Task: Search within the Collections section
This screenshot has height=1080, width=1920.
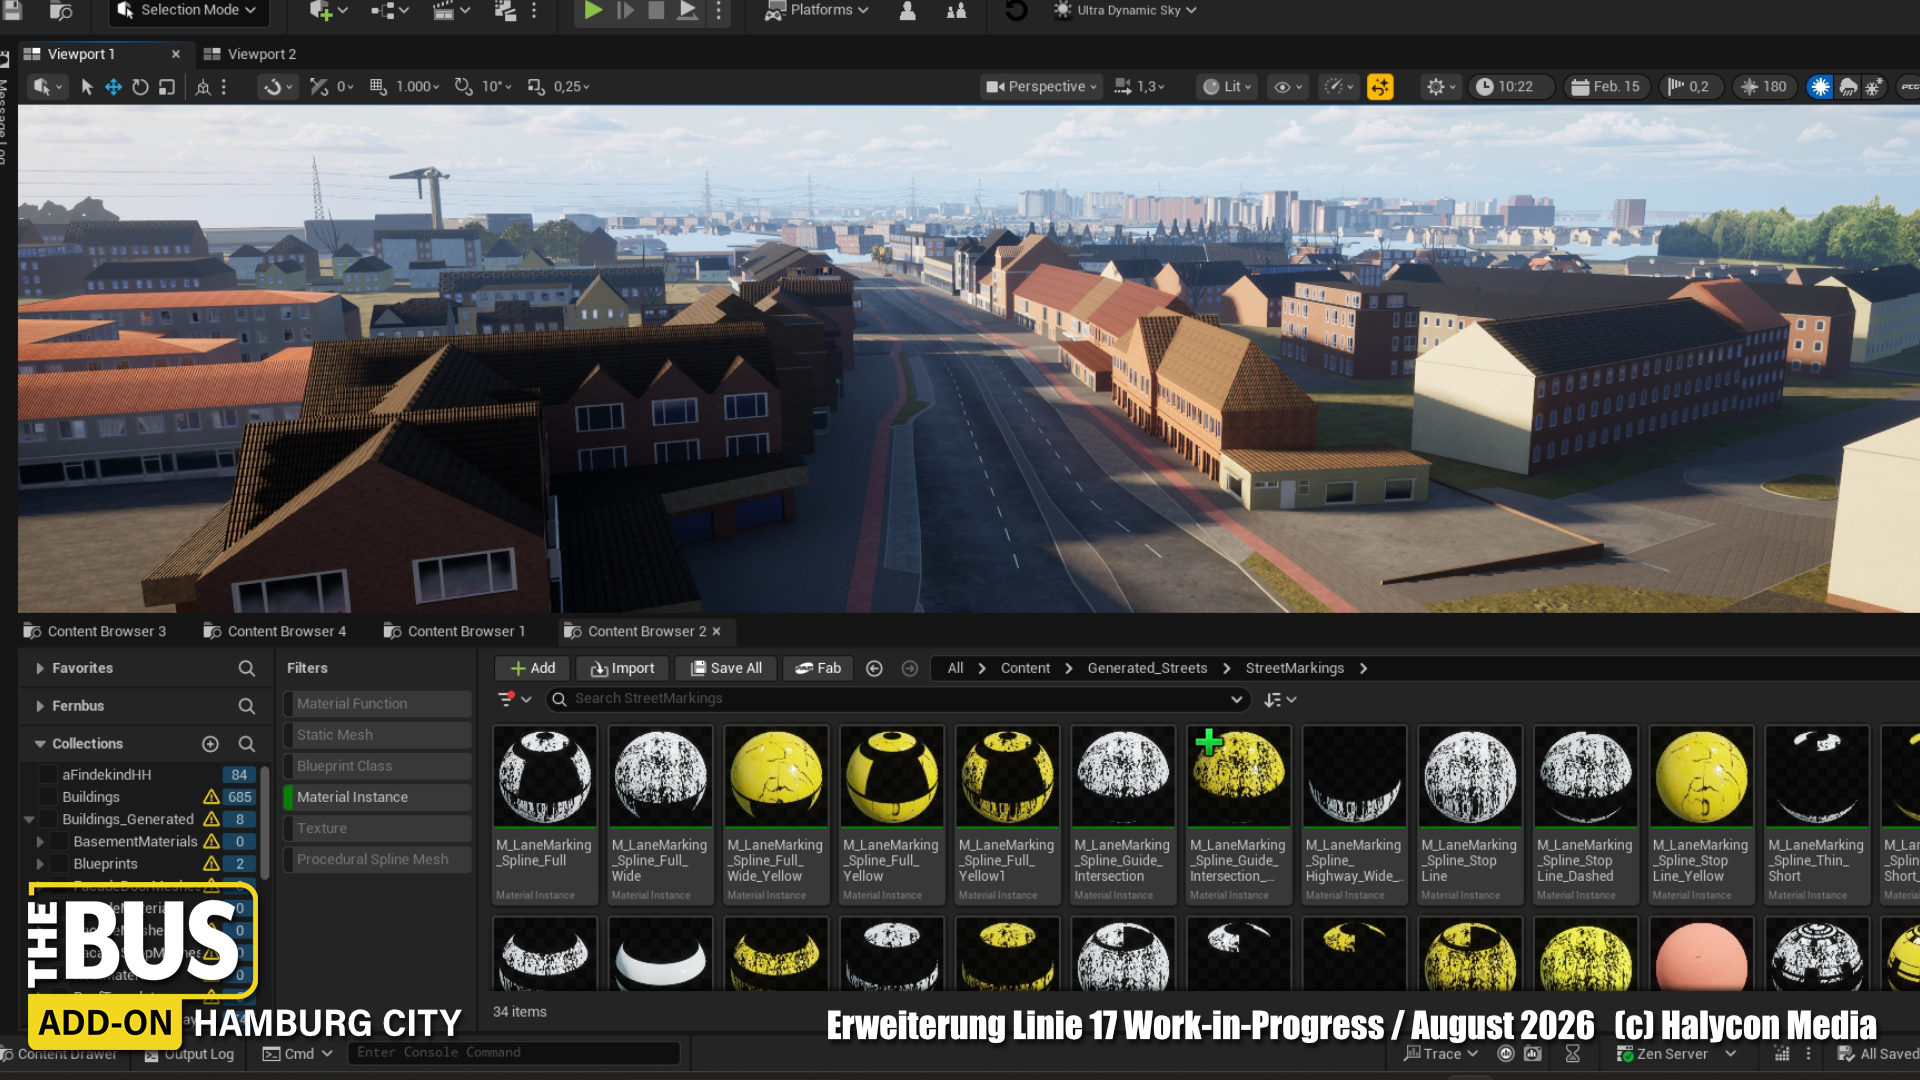Action: pyautogui.click(x=246, y=744)
